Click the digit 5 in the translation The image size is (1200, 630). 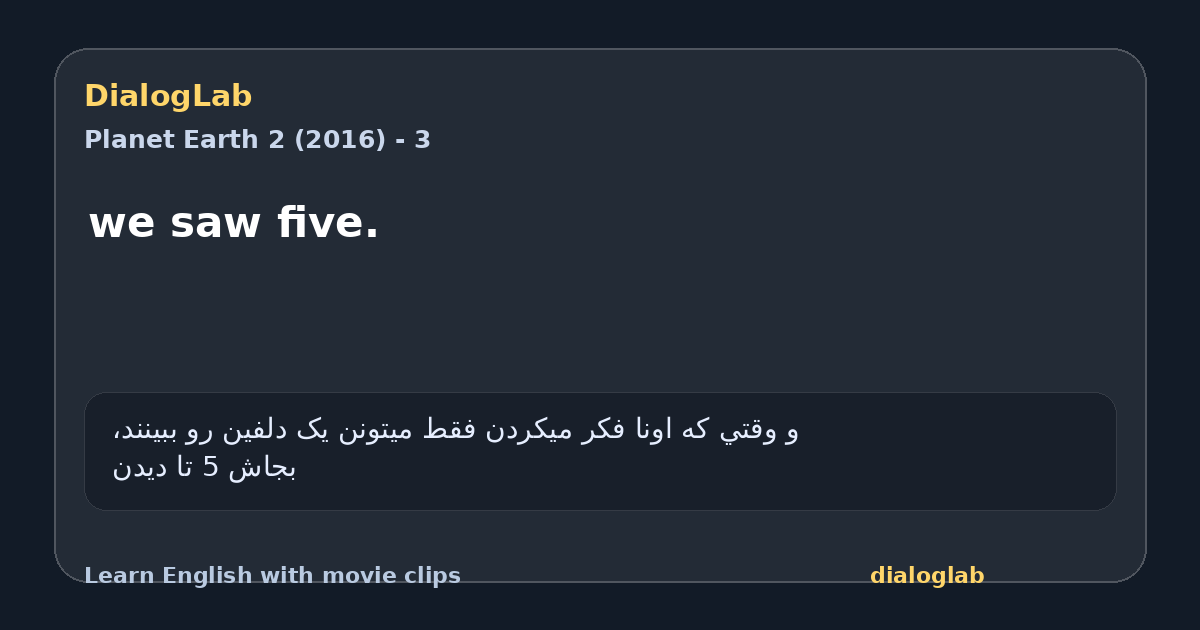pos(210,468)
